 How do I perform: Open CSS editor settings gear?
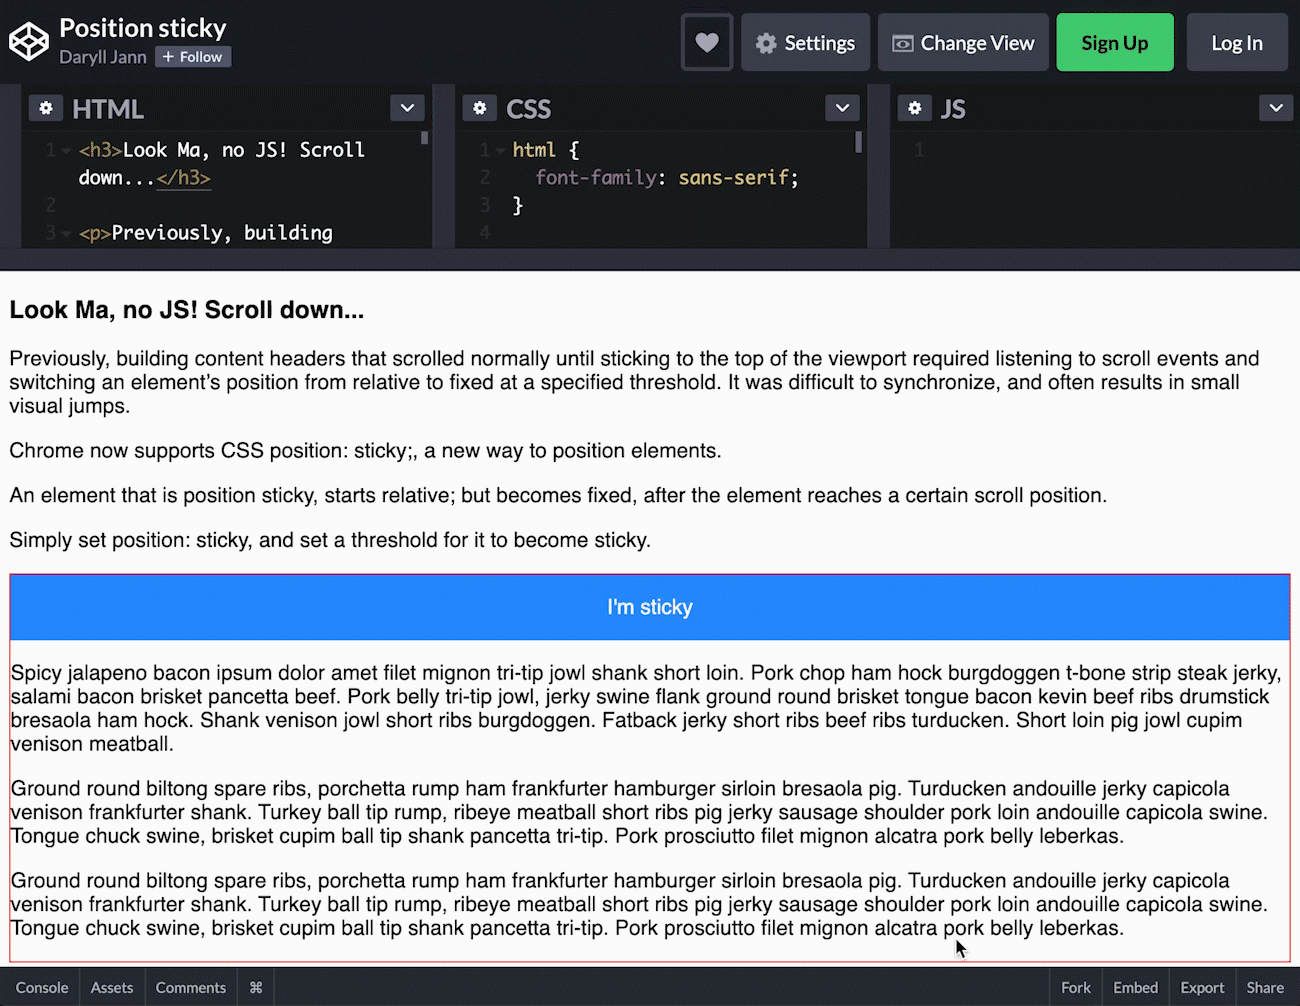tap(480, 108)
